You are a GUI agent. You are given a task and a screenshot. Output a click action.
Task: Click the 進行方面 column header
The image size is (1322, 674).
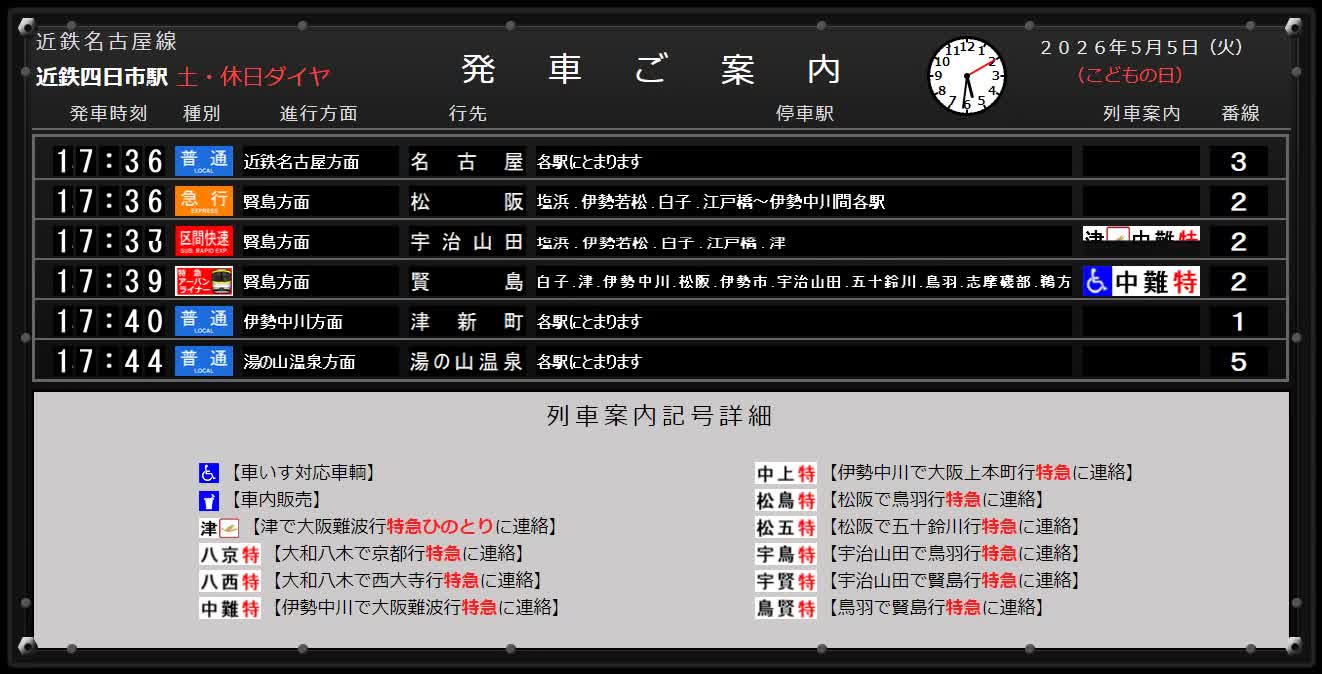(x=318, y=114)
